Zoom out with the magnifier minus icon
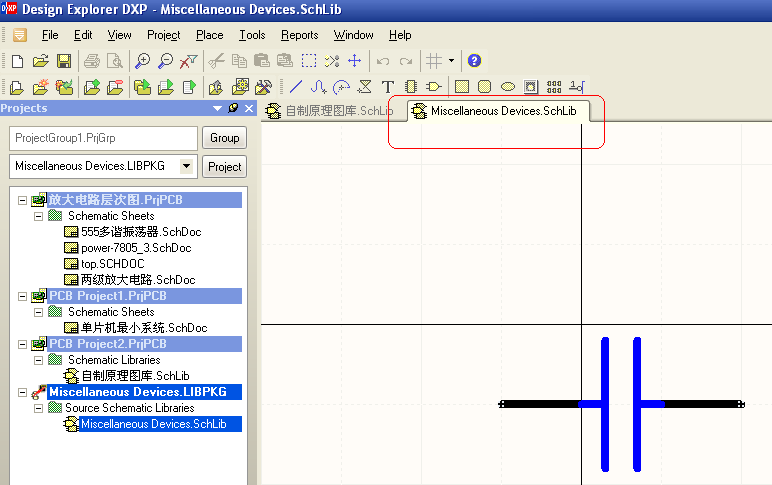 165,61
